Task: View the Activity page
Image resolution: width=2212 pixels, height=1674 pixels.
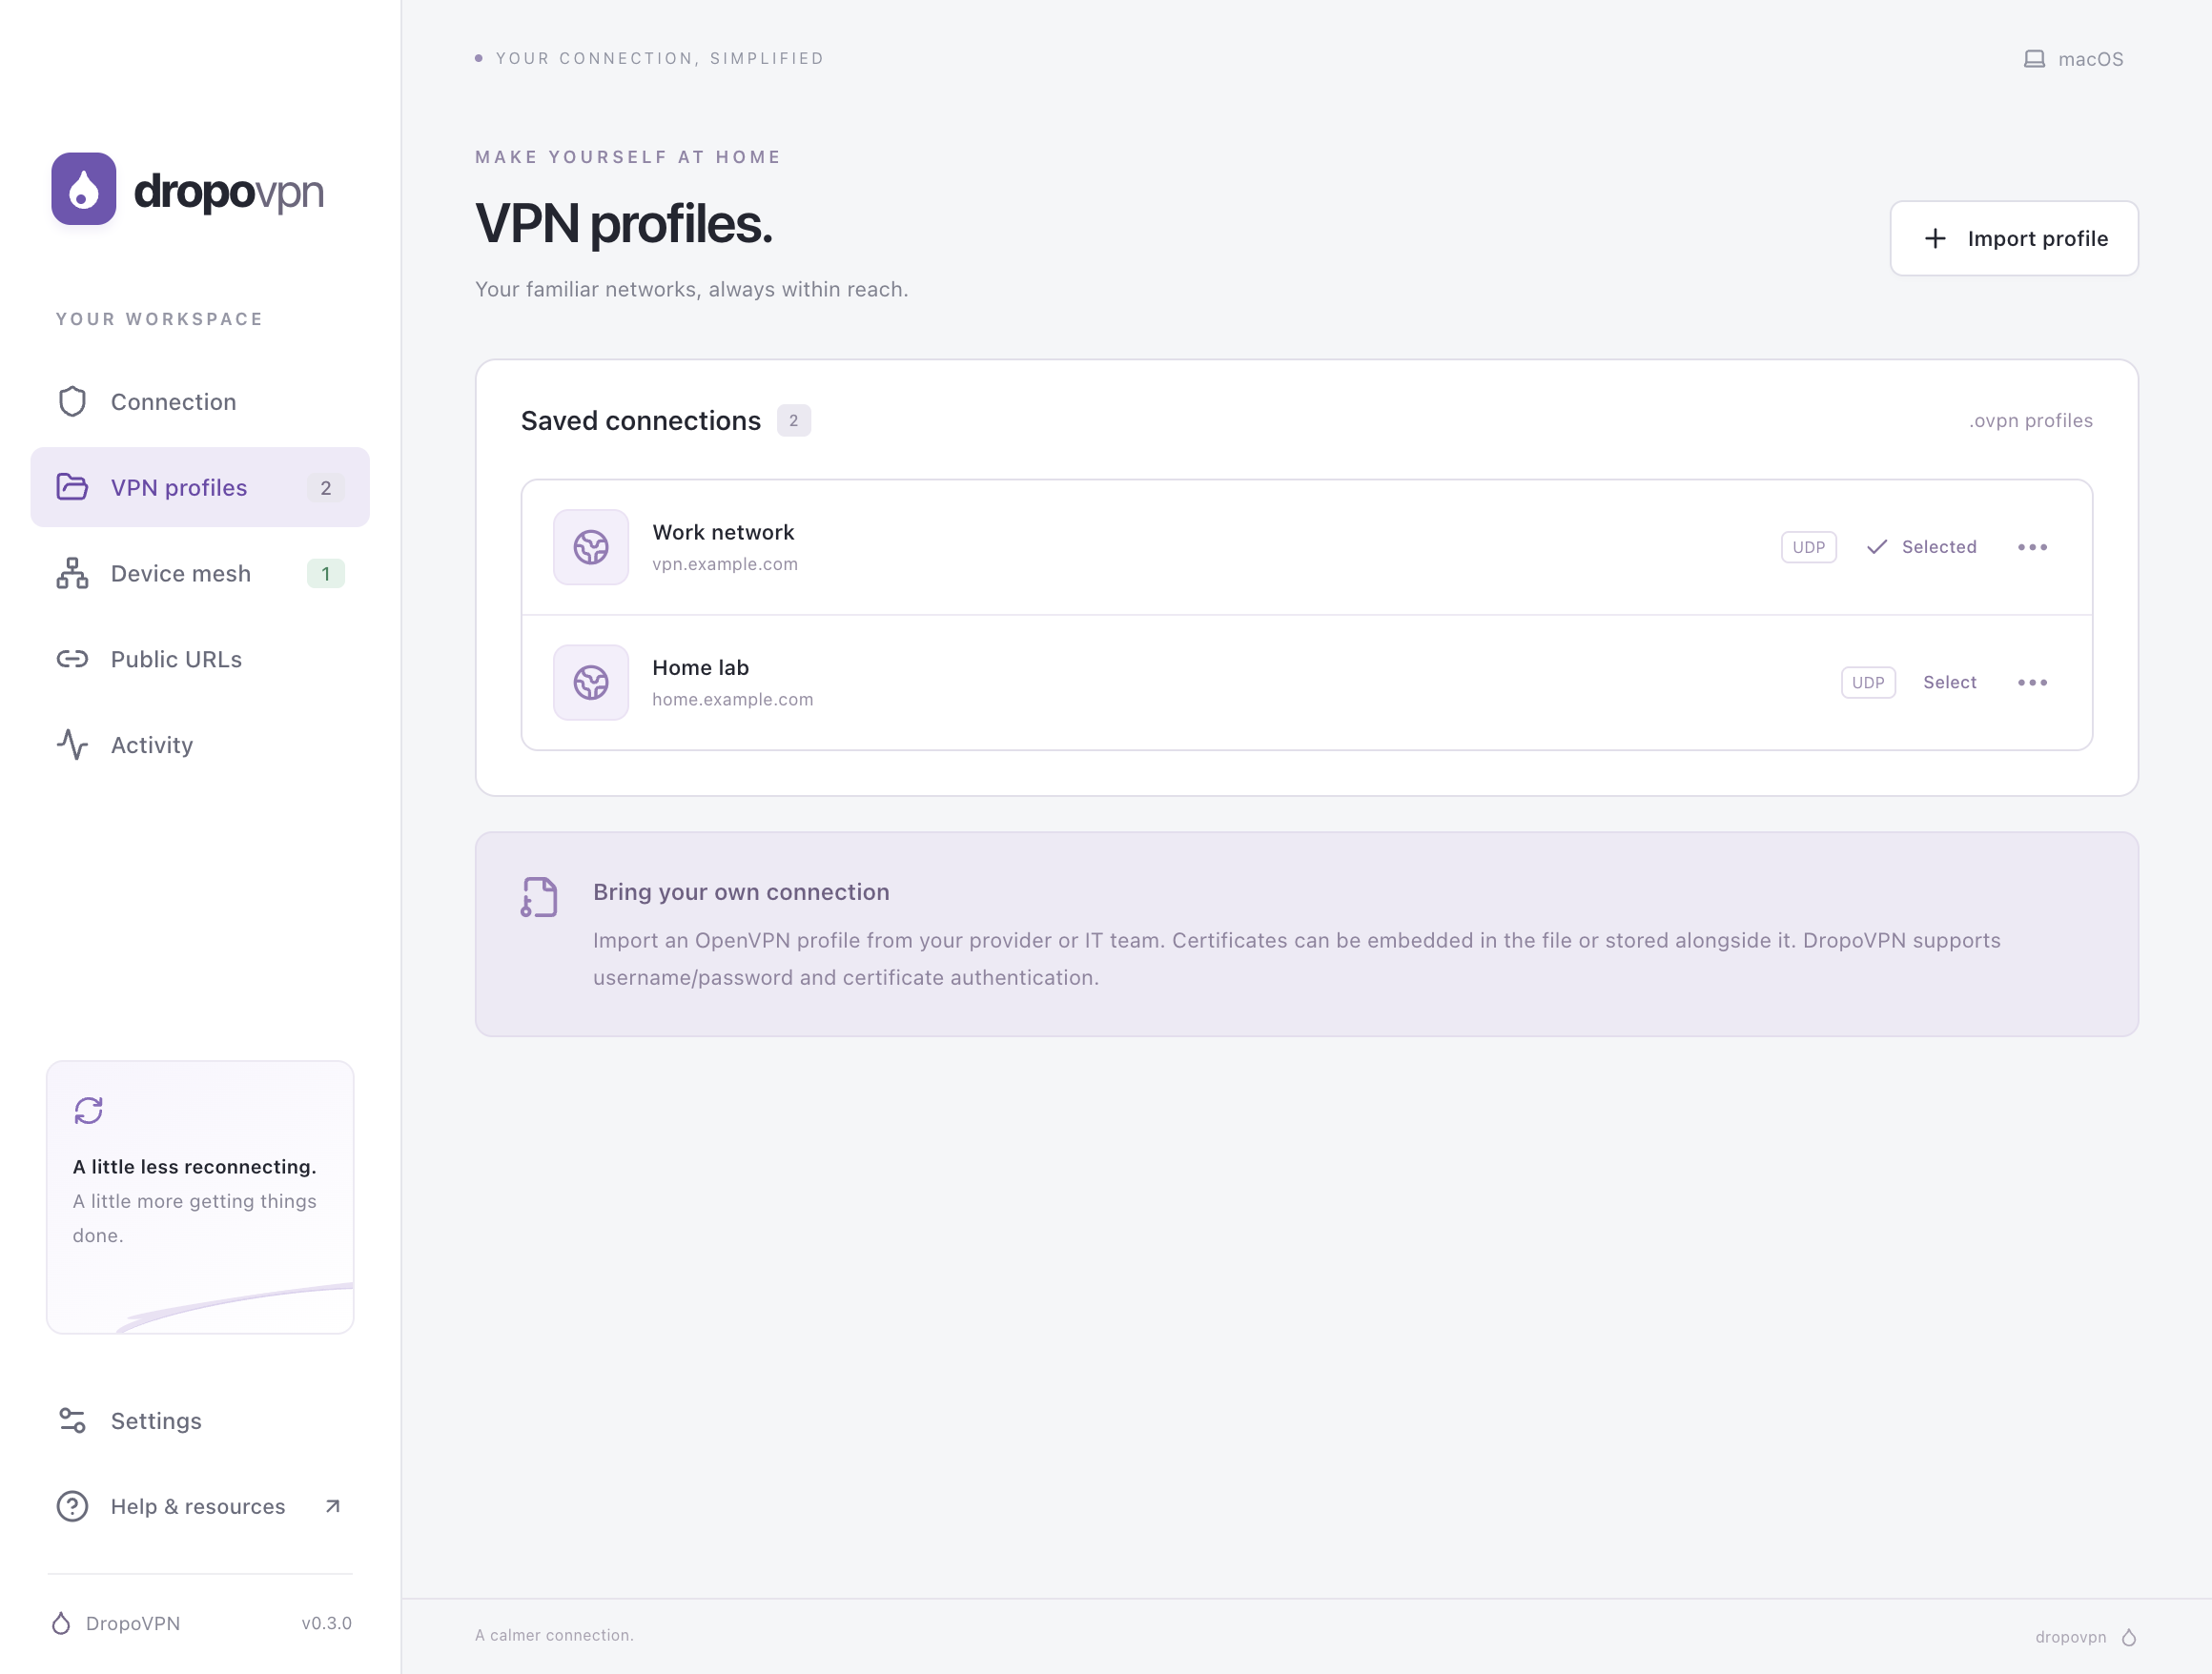Action: (200, 745)
